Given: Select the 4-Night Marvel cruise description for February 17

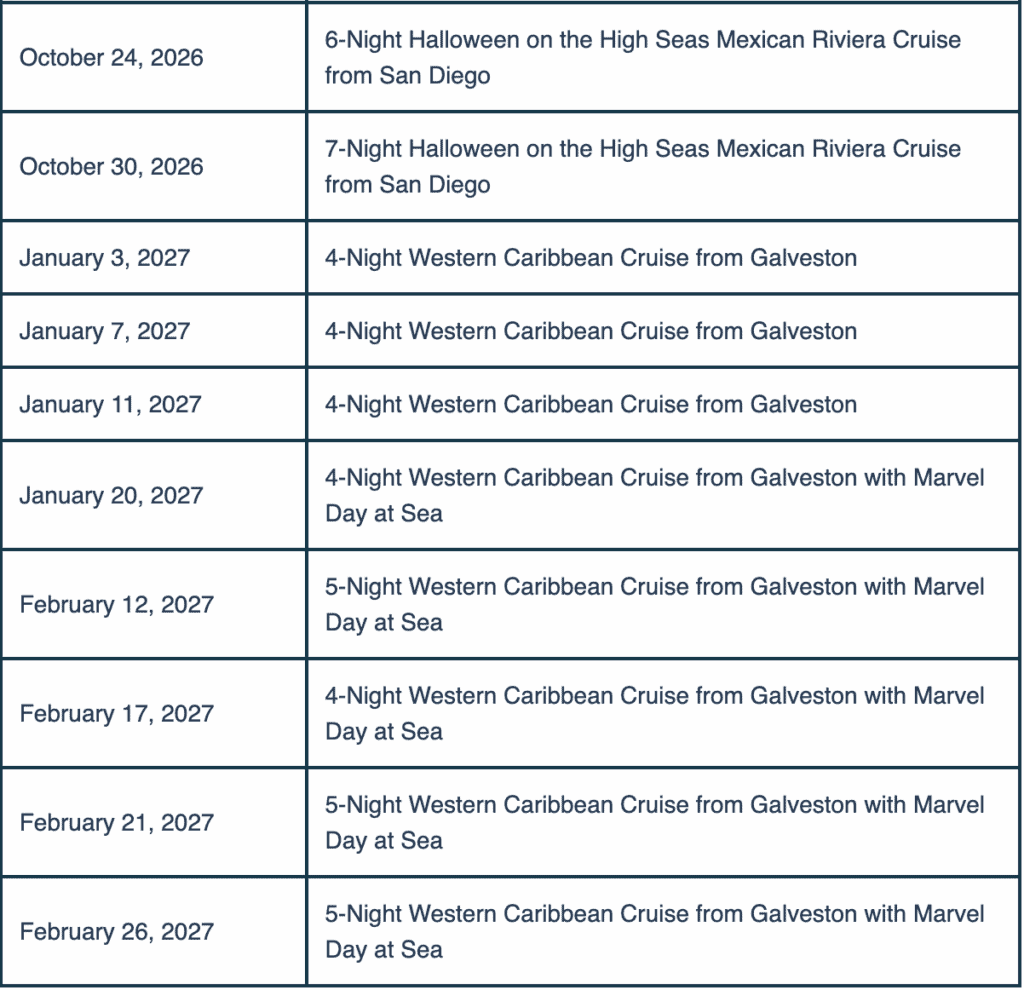Looking at the screenshot, I should (x=654, y=713).
